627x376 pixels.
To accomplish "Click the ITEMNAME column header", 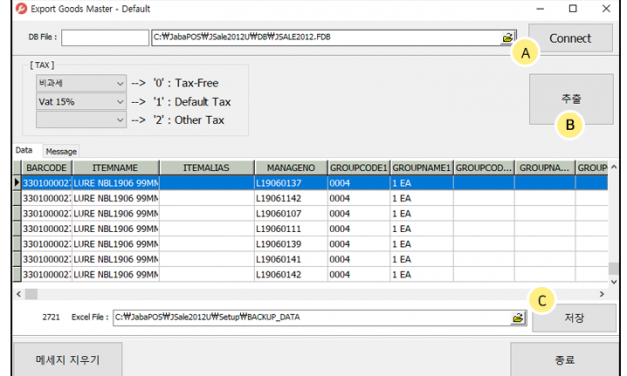I will point(116,168).
